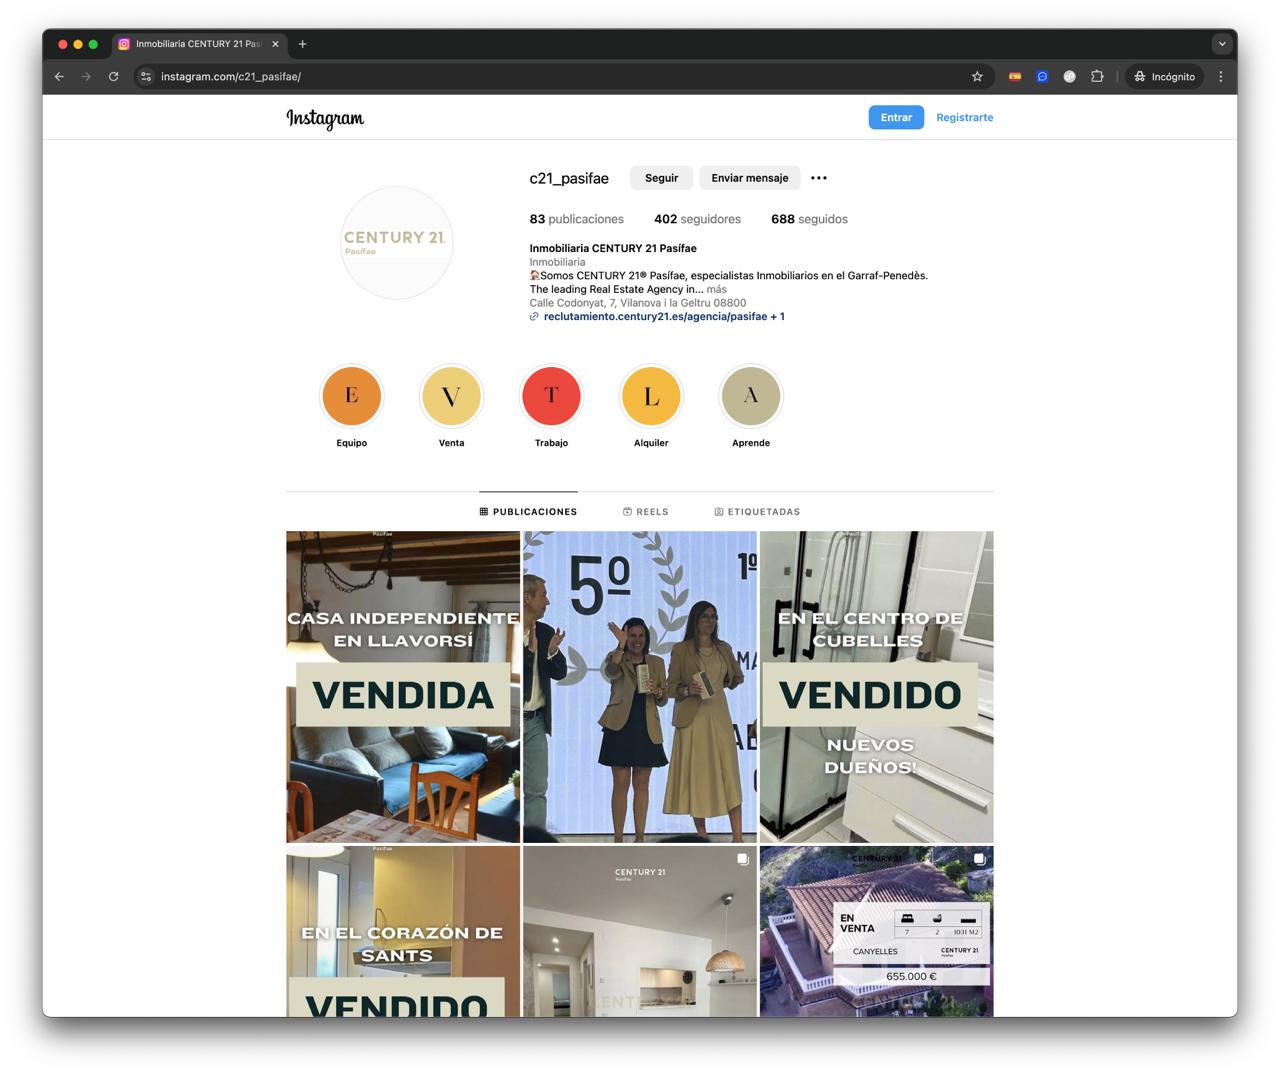Open the 5º award ceremony post
1280x1073 pixels.
(x=640, y=687)
